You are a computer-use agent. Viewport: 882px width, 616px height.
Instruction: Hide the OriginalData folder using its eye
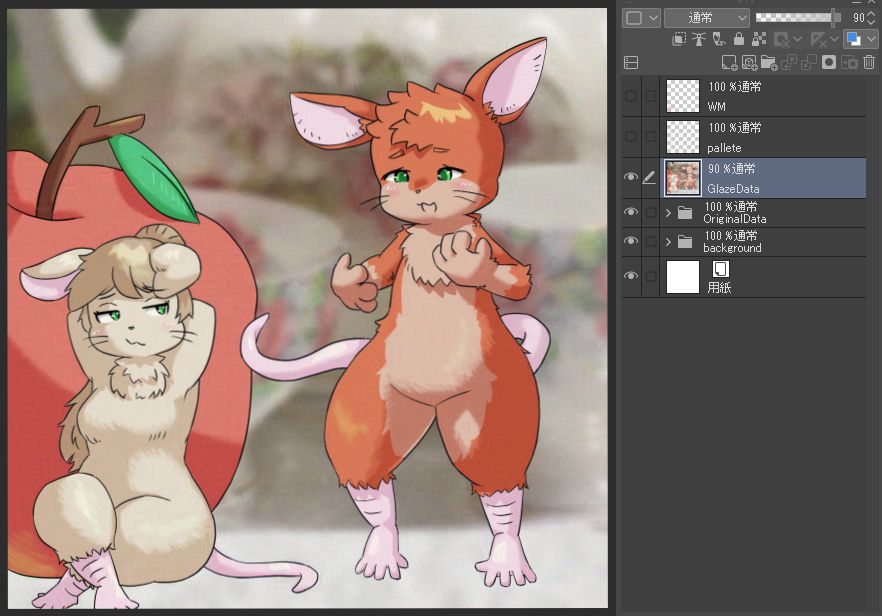pos(630,212)
